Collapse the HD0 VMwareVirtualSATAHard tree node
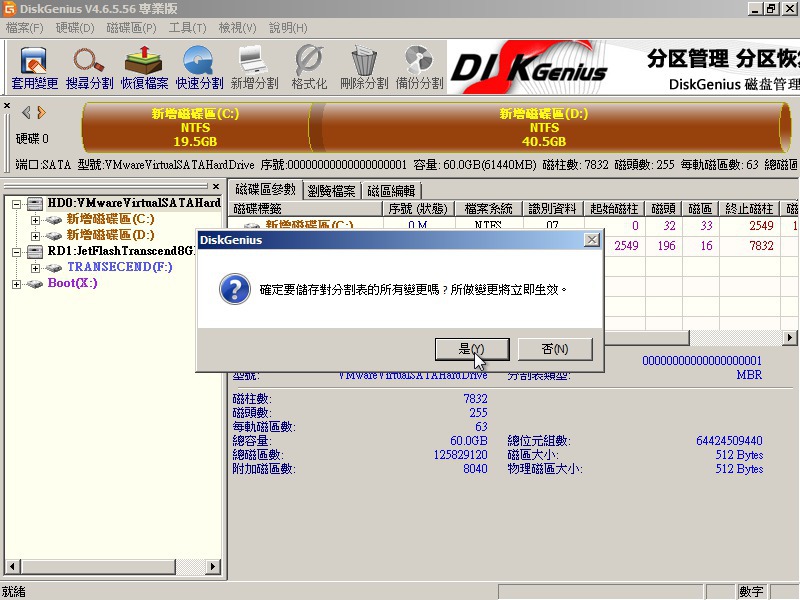Viewport: 800px width, 600px height. (17, 203)
